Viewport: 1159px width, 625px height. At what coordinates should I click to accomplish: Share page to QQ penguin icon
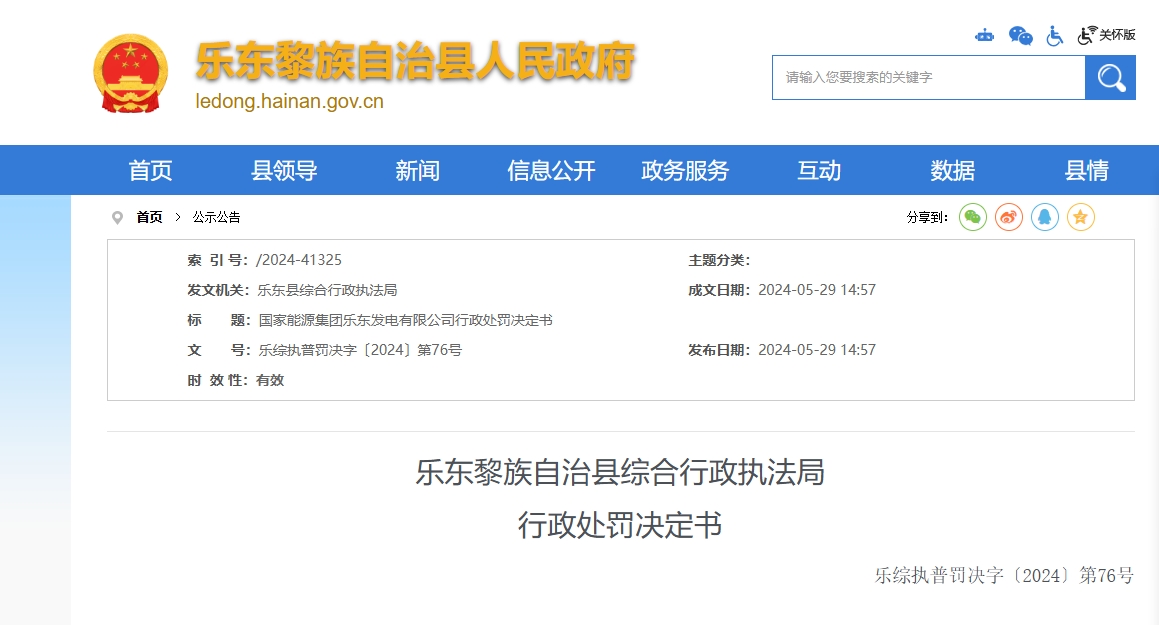point(1045,217)
